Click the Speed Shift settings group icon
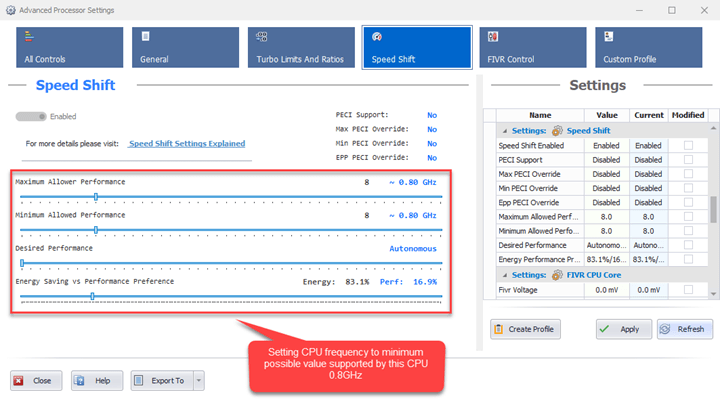The height and width of the screenshot is (405, 720). click(x=557, y=131)
